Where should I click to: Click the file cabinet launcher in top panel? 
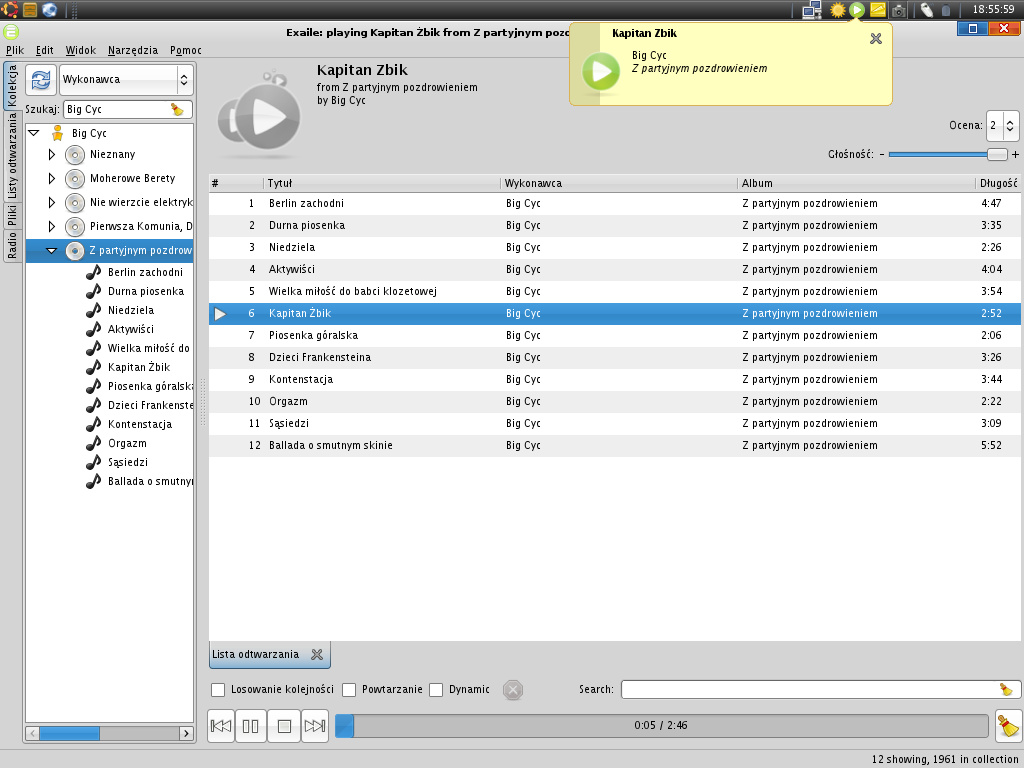pyautogui.click(x=29, y=10)
